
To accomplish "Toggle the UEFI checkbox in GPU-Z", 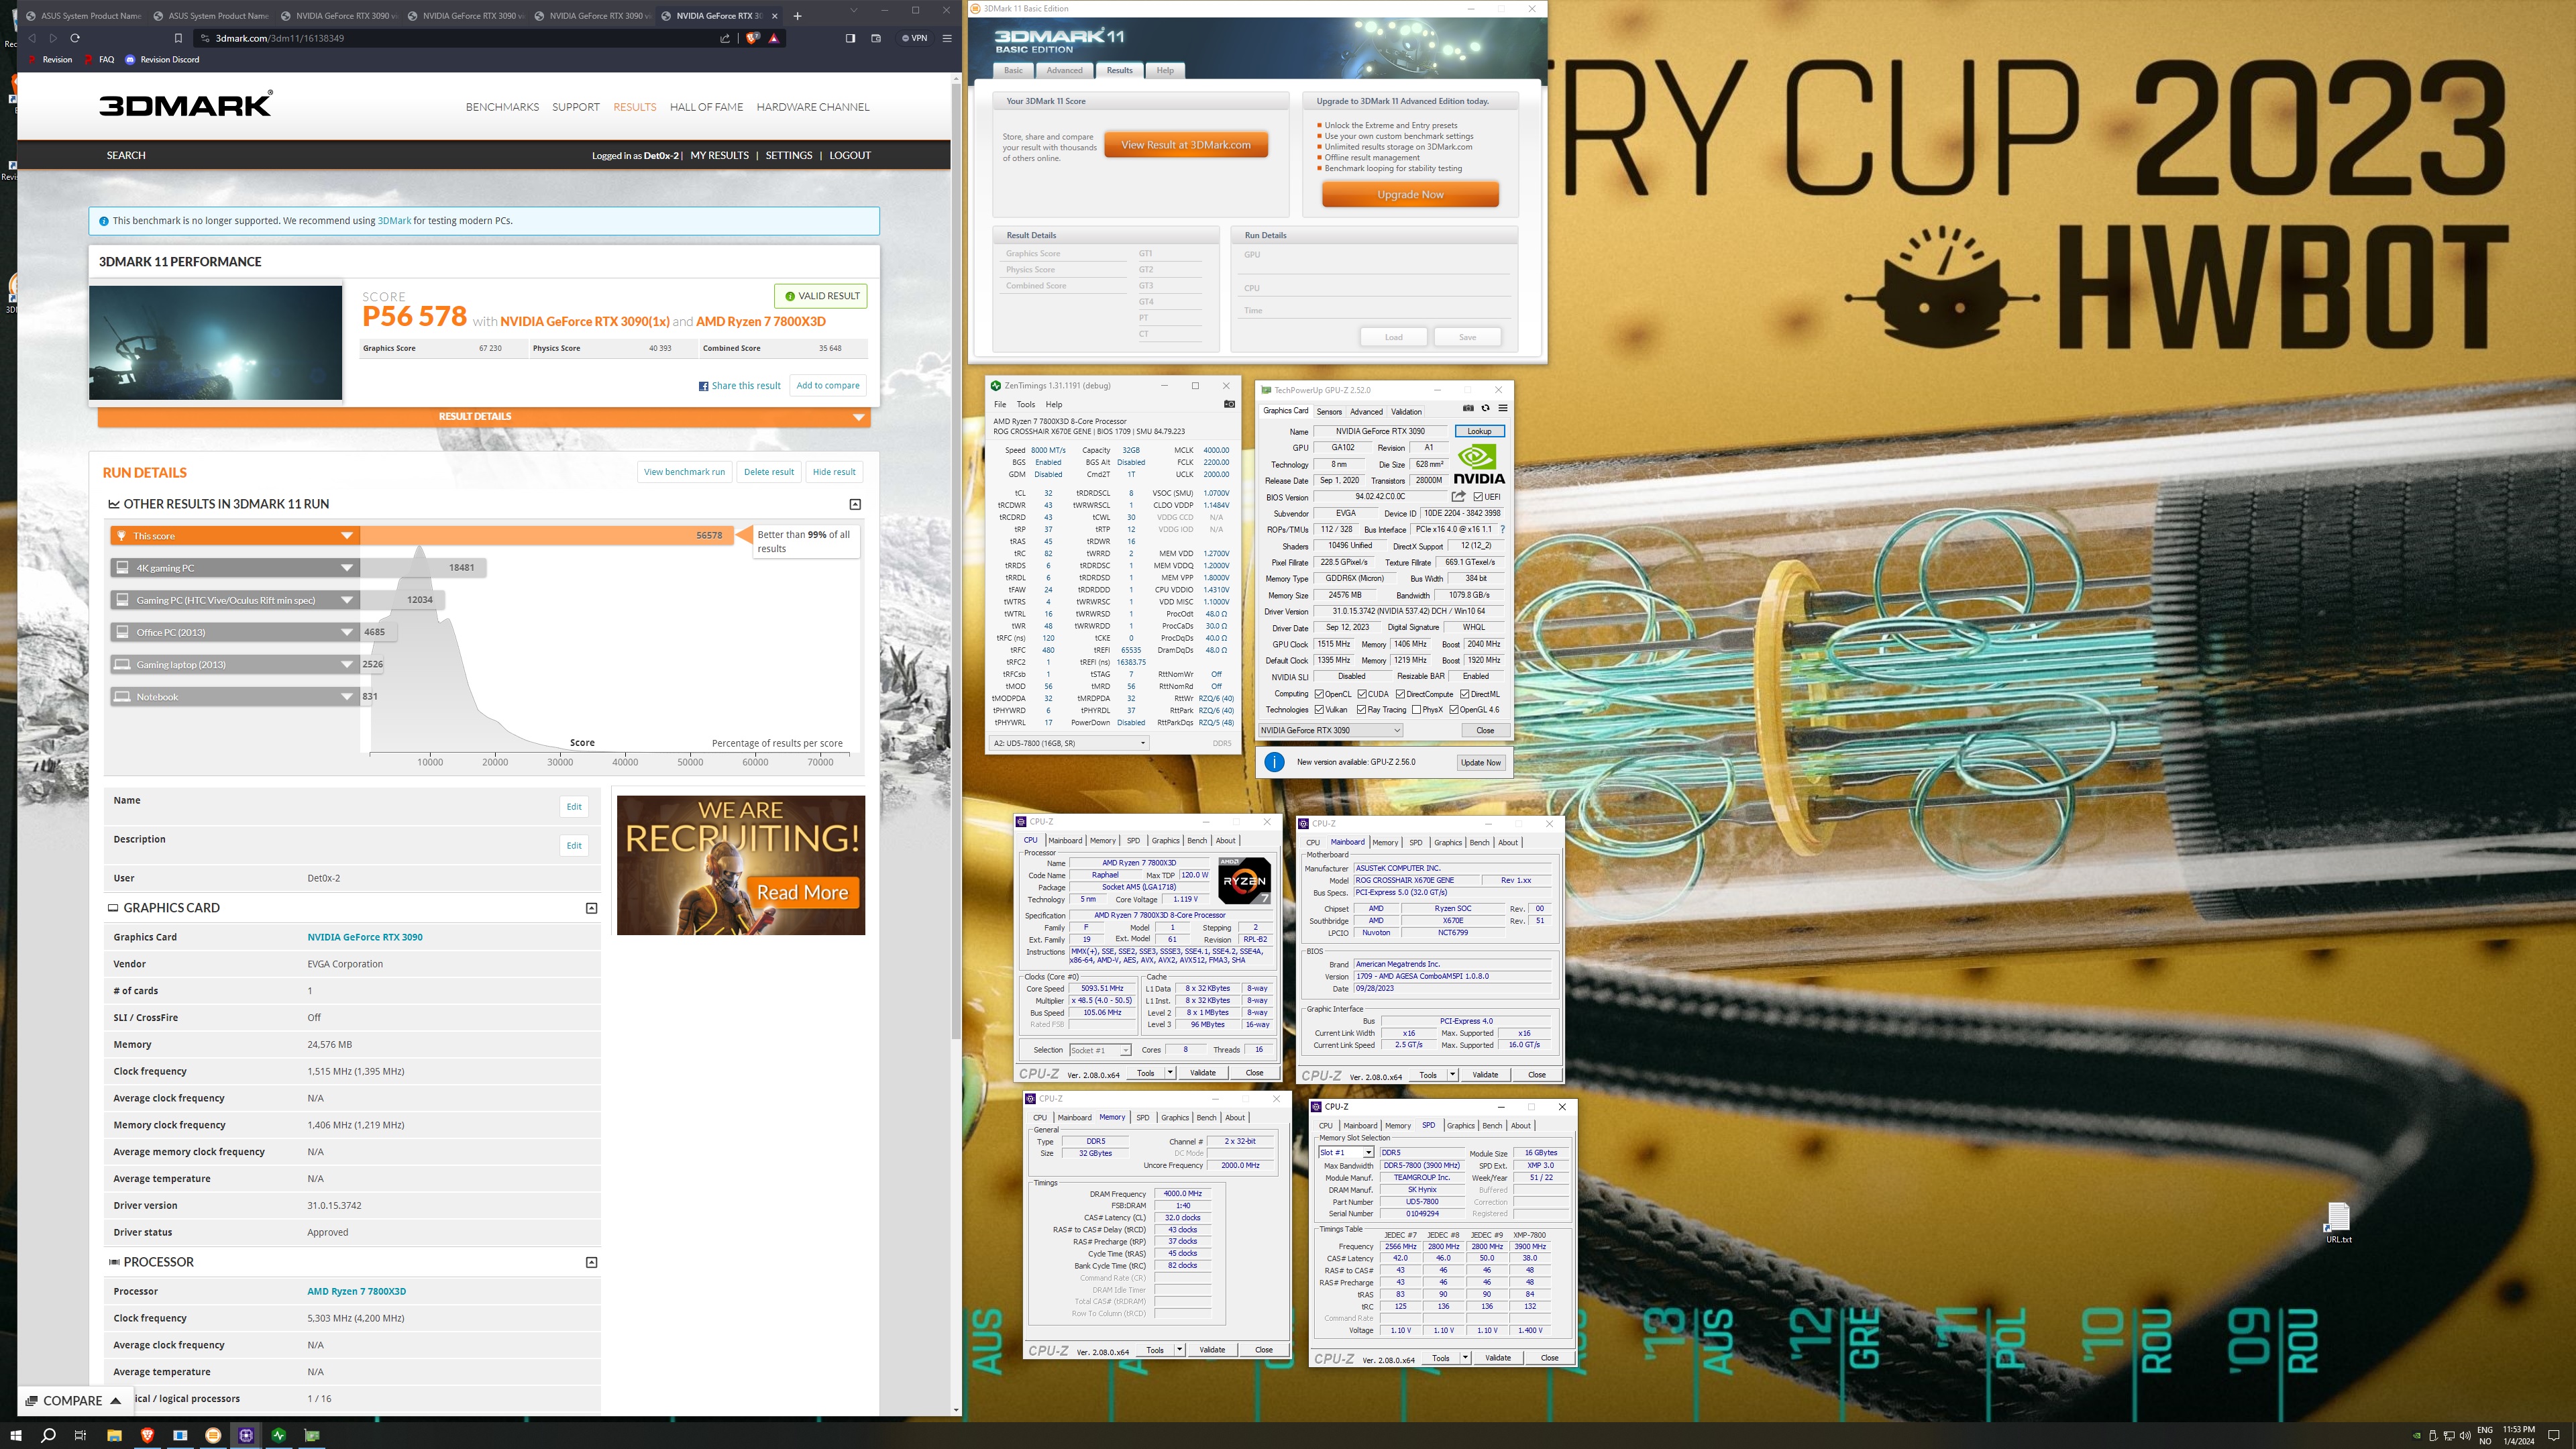I will (1478, 496).
